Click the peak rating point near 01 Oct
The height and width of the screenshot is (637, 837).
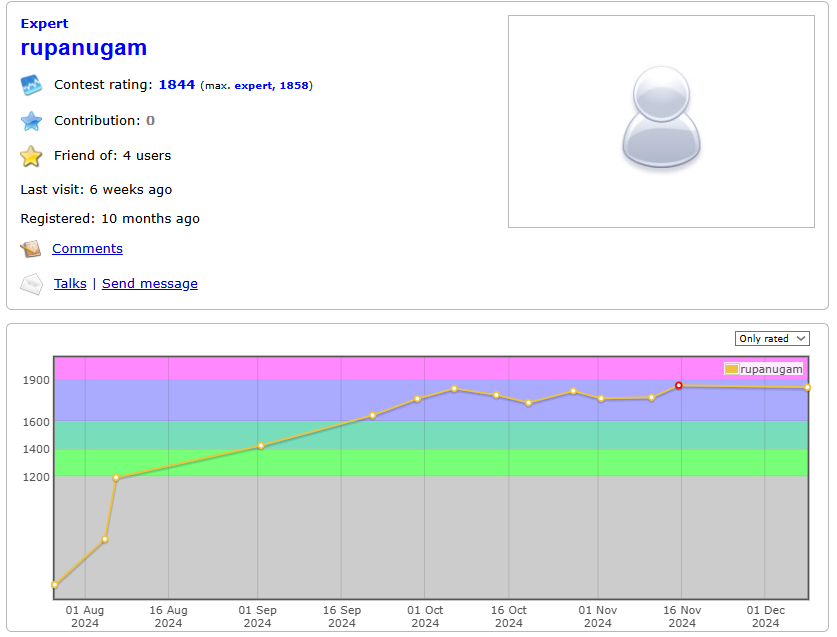[x=453, y=389]
